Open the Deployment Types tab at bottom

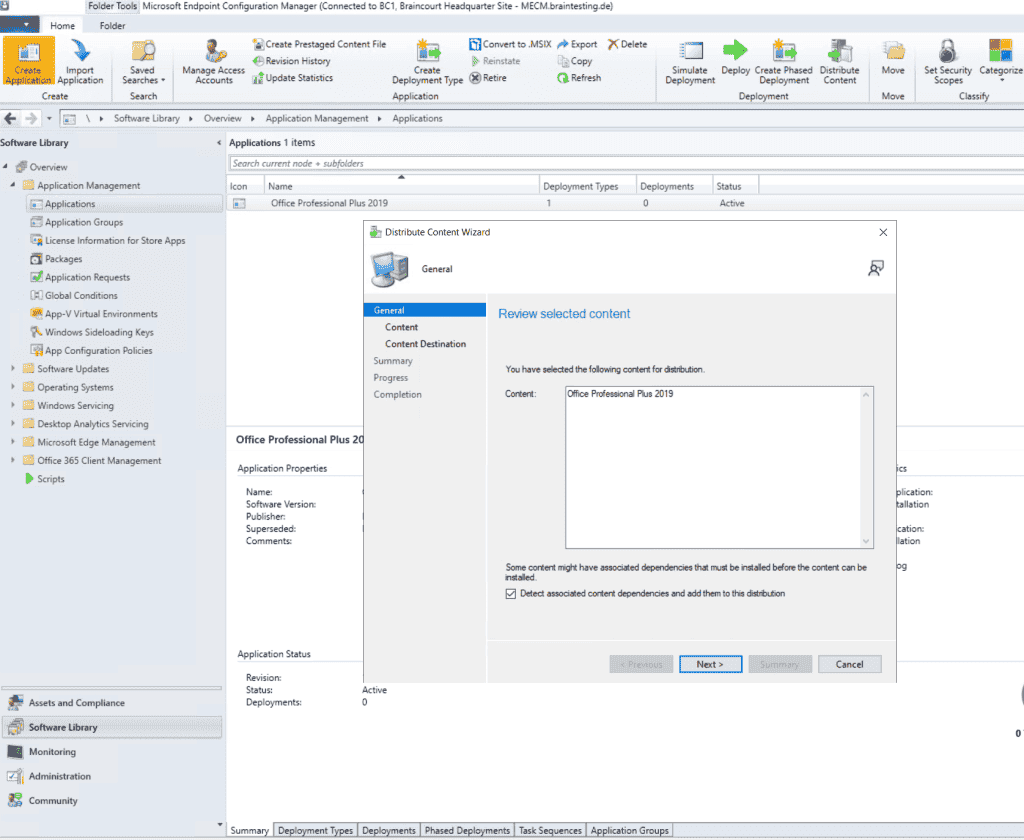[x=315, y=830]
